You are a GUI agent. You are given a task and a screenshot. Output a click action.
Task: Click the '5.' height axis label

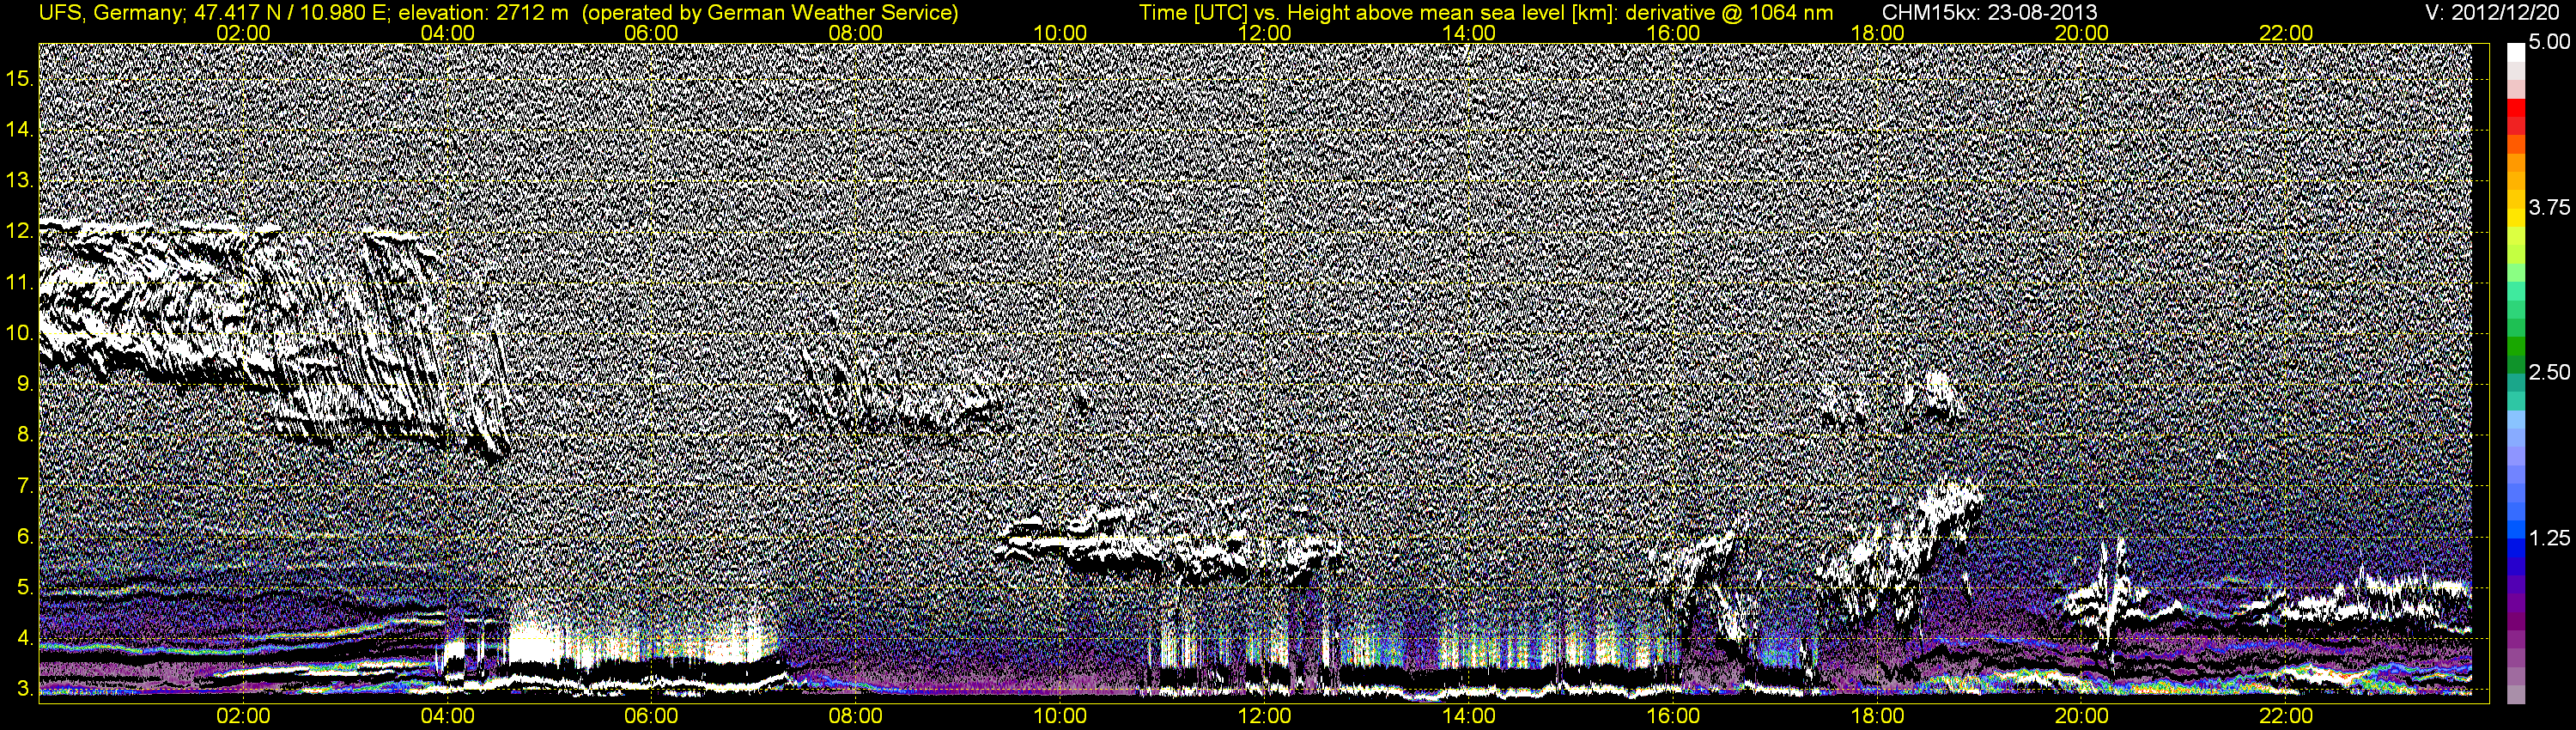25,588
